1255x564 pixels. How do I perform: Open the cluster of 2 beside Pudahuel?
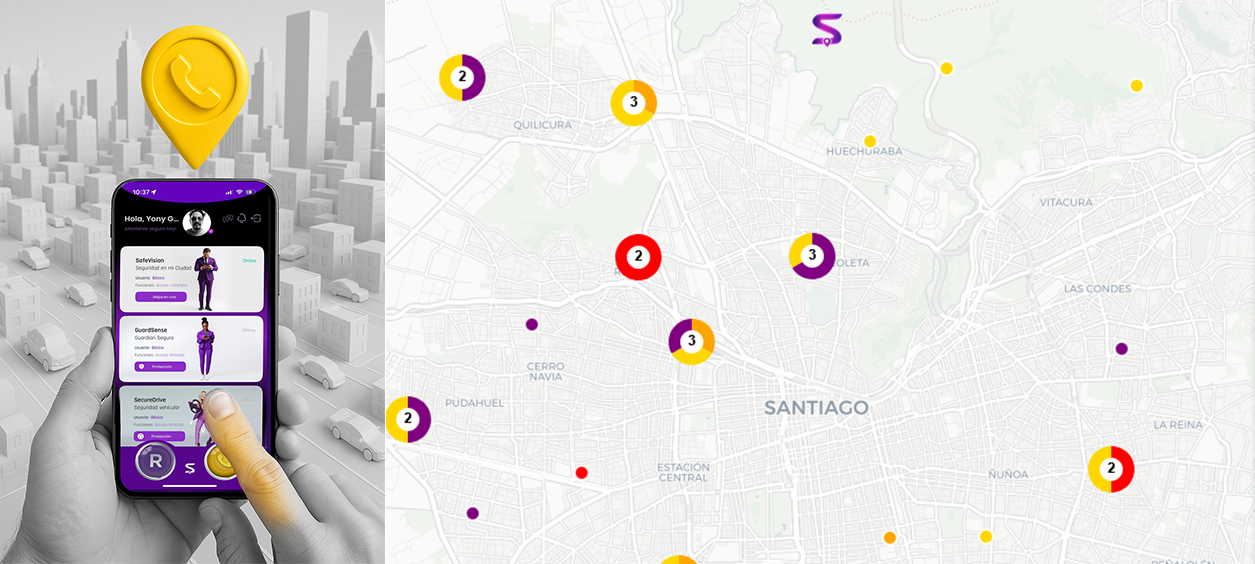[x=408, y=420]
